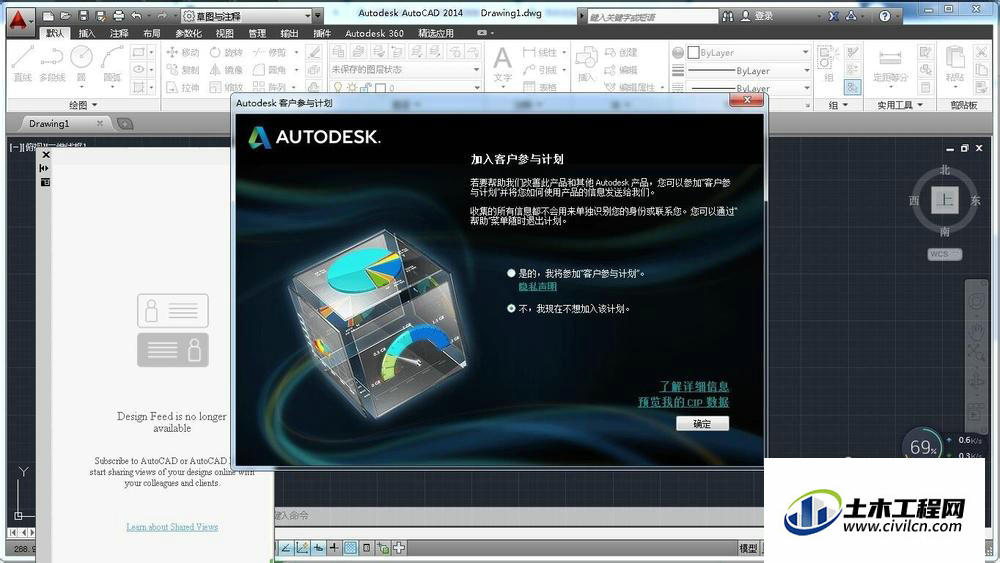Click the Text (文字) tool
The height and width of the screenshot is (563, 1000).
coord(503,64)
